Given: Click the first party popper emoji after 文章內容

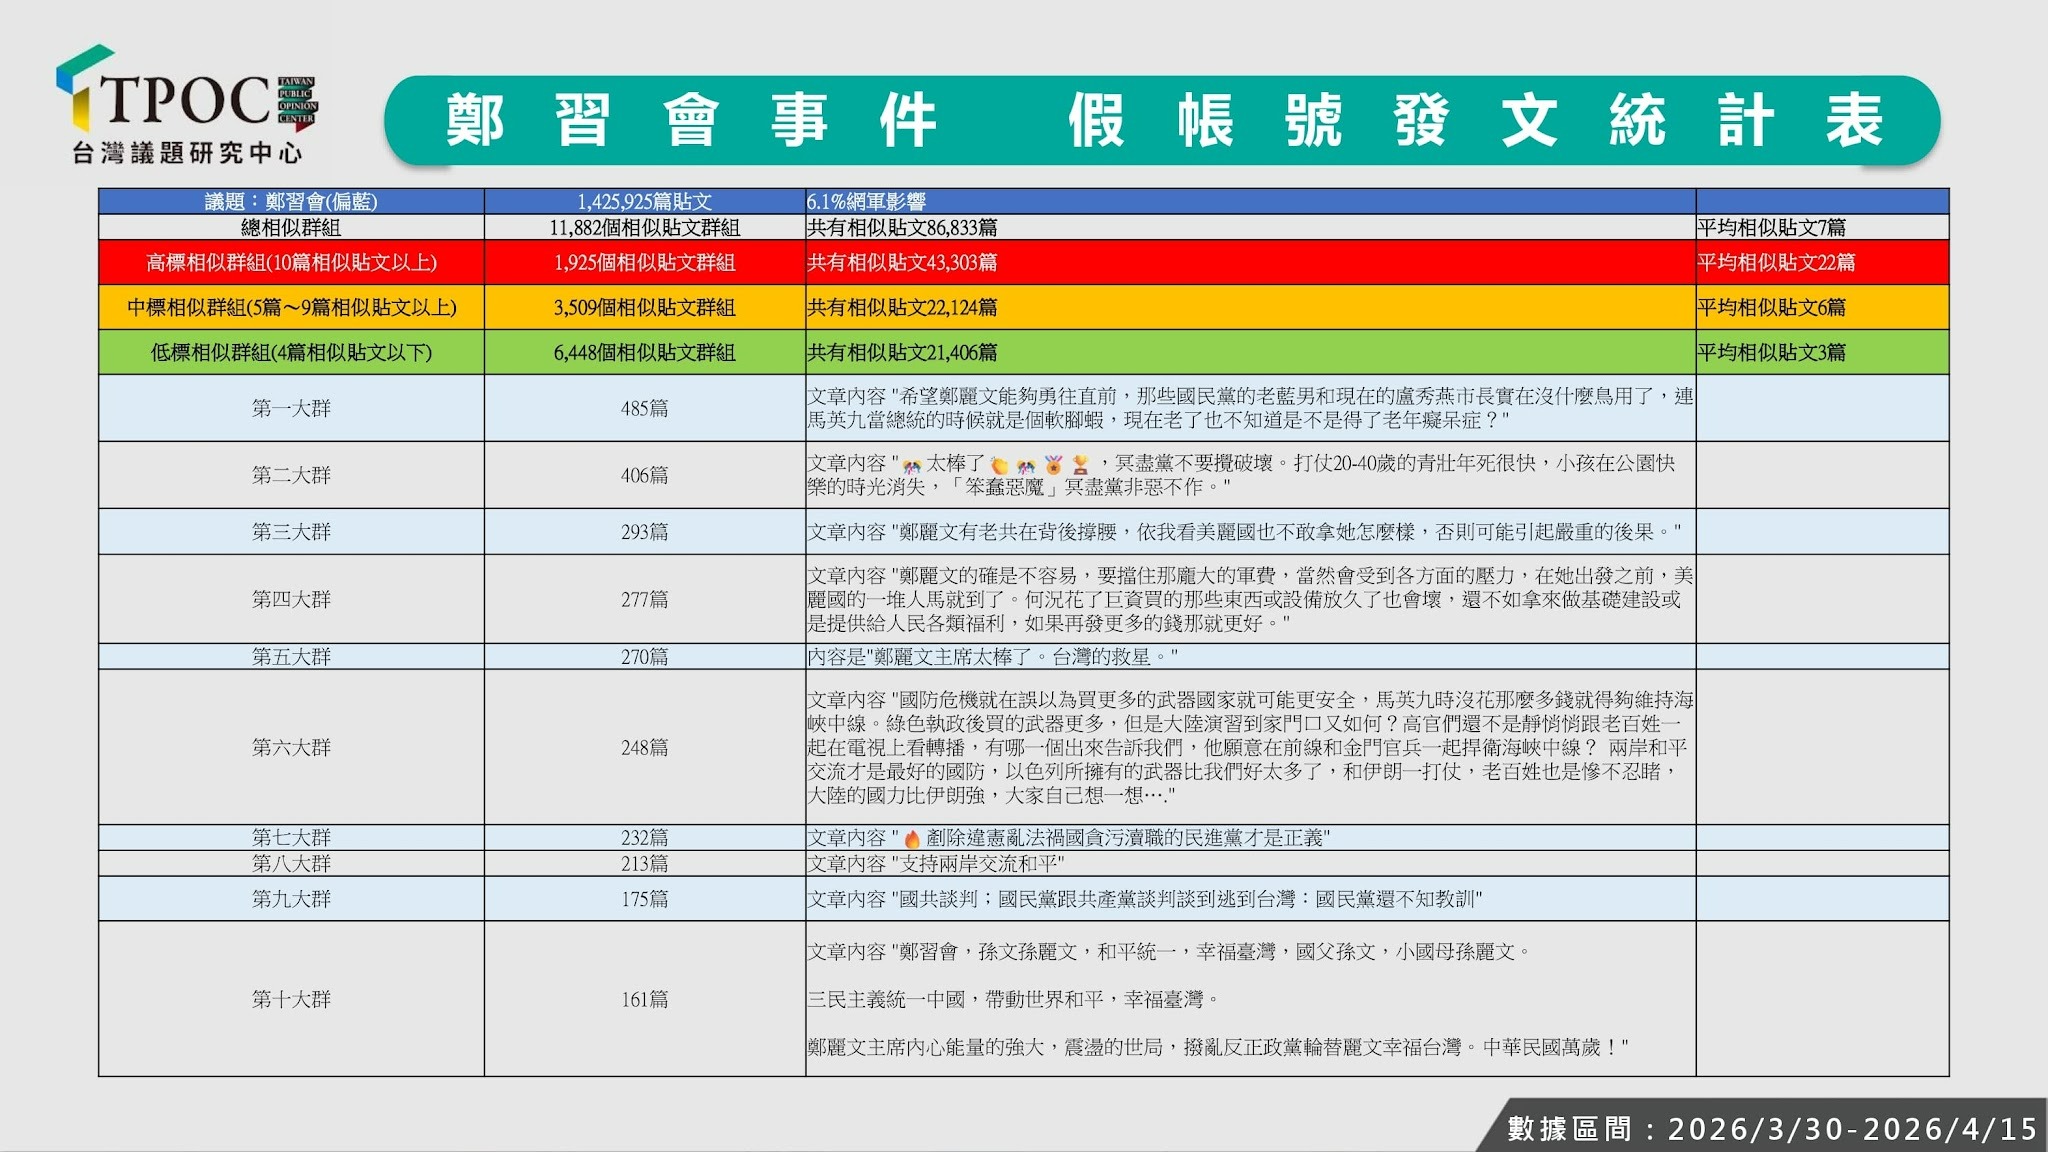Looking at the screenshot, I should (x=911, y=465).
